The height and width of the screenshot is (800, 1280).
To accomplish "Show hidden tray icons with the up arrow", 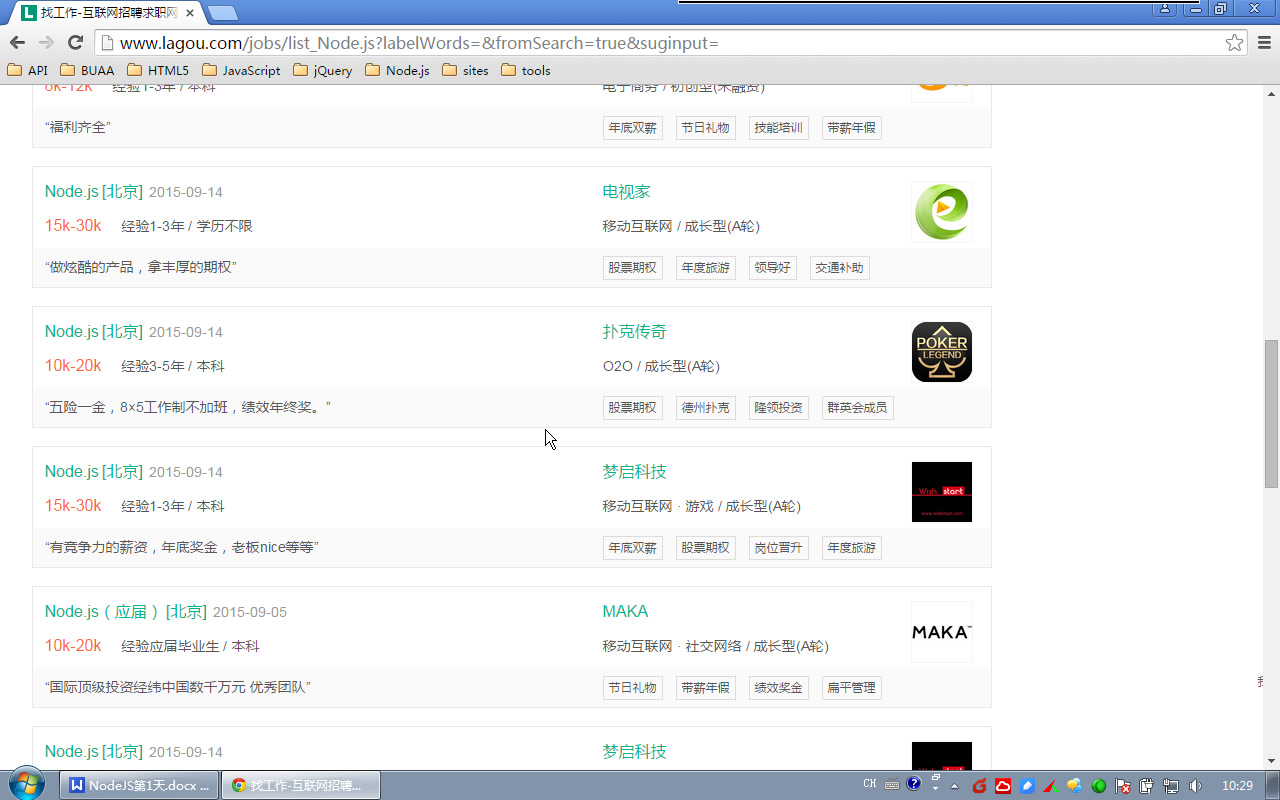I will pyautogui.click(x=954, y=786).
